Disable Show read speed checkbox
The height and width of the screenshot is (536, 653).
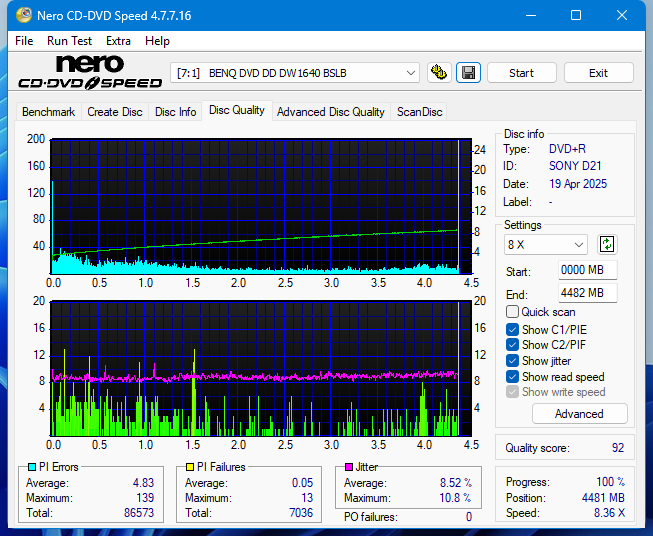click(512, 376)
